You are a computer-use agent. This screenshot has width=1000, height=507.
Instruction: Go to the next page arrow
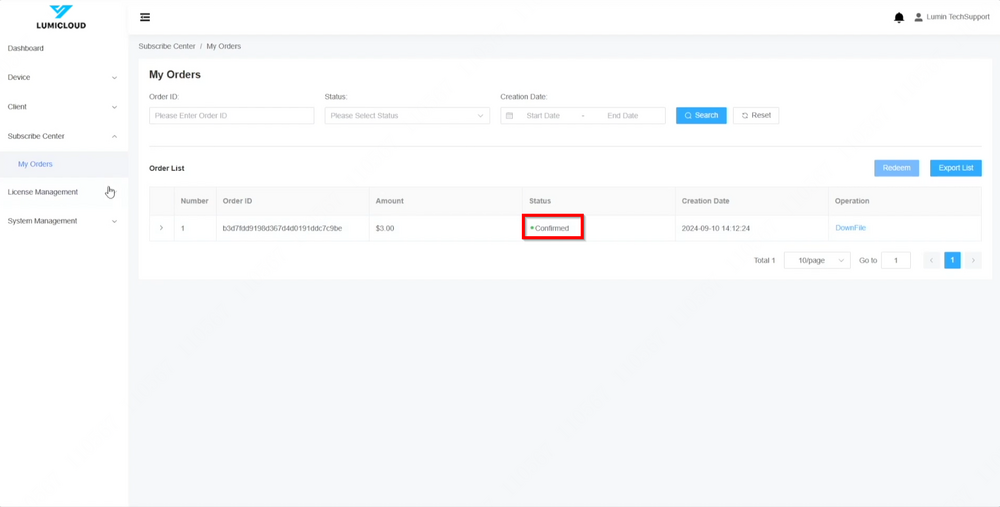(x=973, y=260)
